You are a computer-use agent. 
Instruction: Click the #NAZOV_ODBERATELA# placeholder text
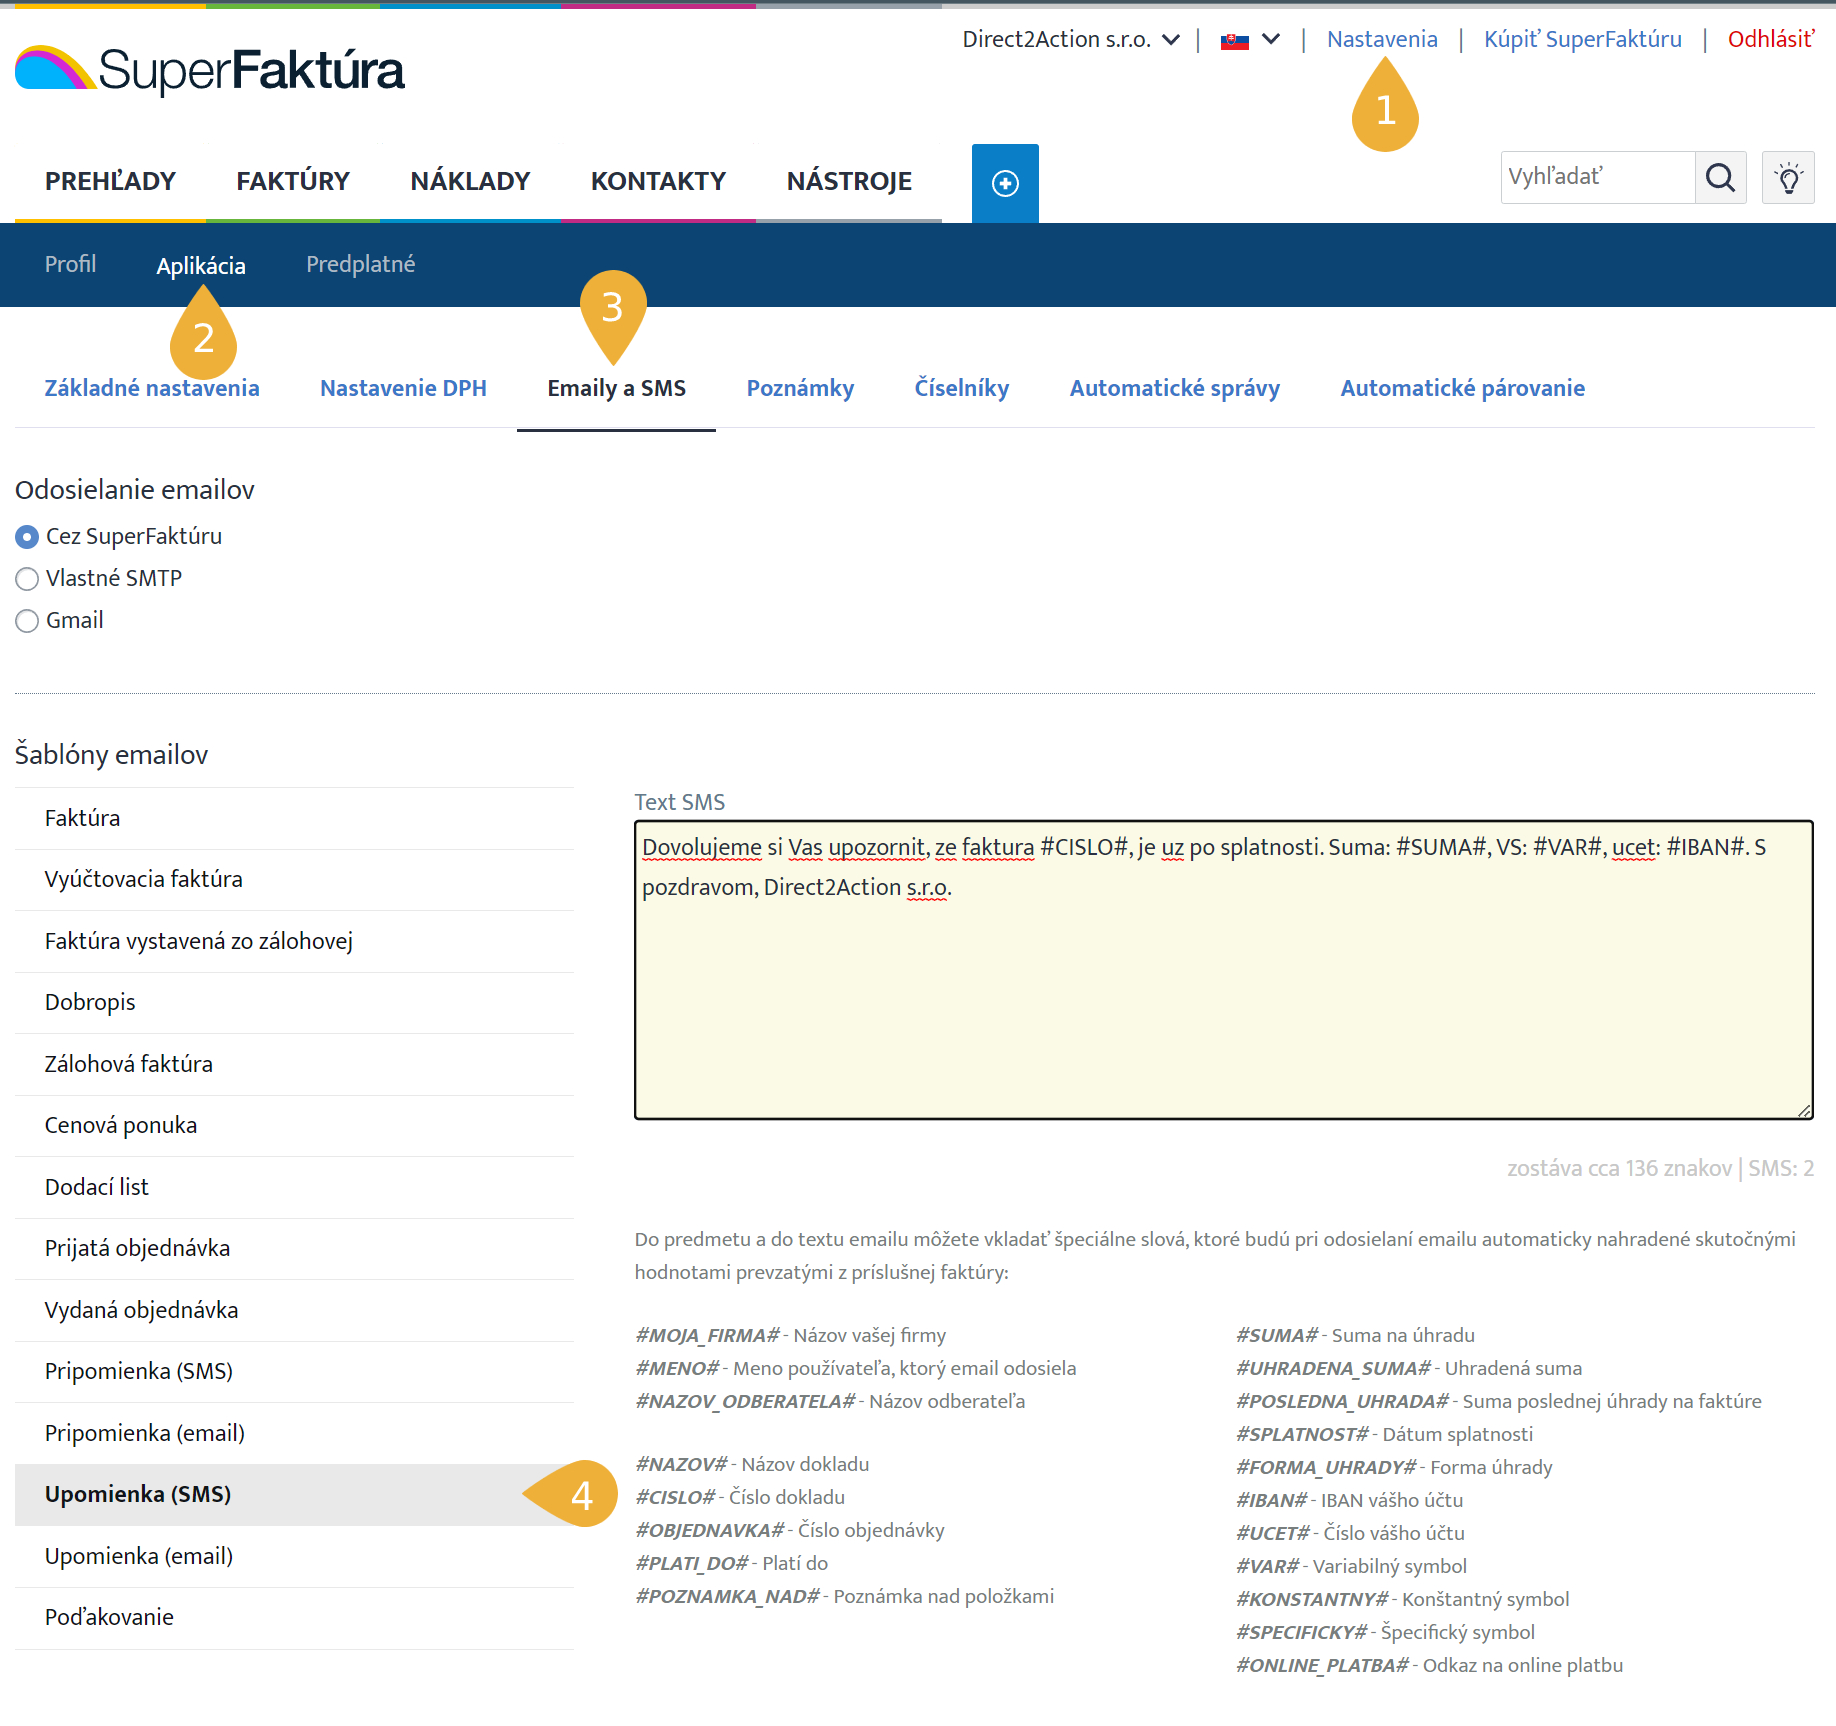745,1402
